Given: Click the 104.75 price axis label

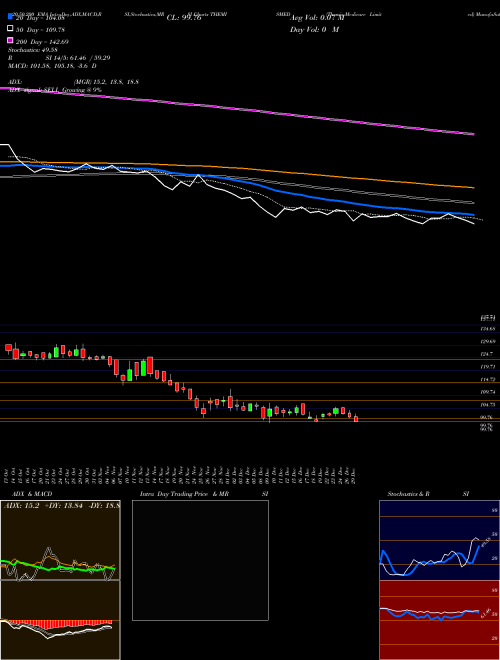Looking at the screenshot, I should click(x=487, y=405).
